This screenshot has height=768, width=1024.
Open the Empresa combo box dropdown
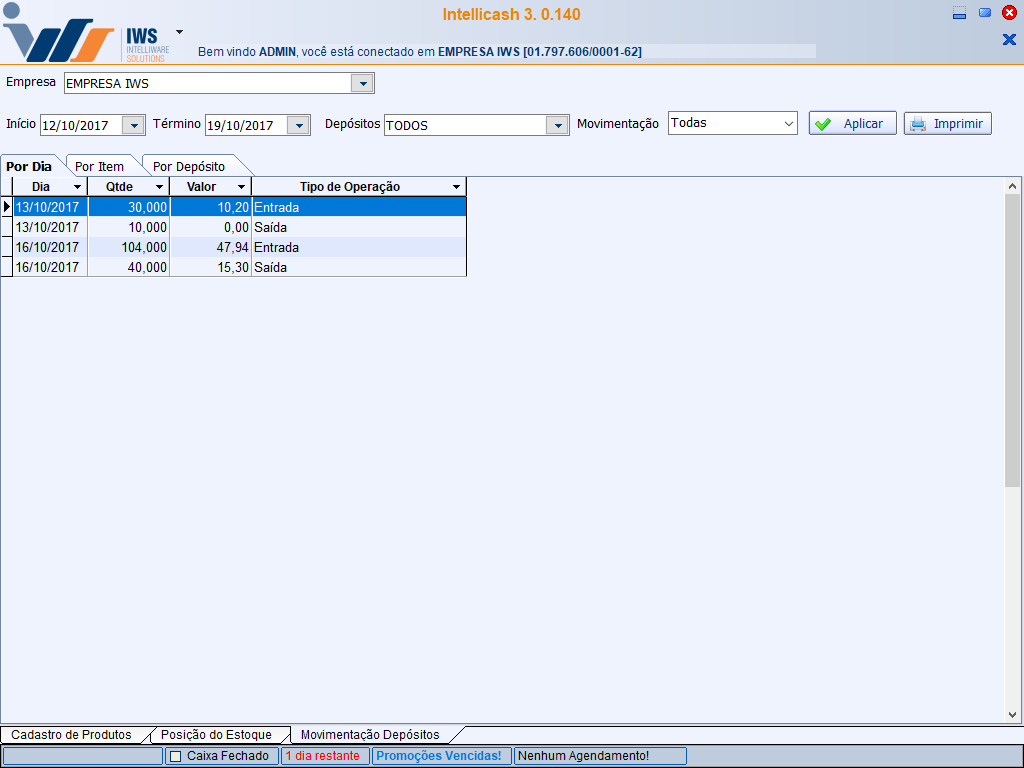point(363,83)
